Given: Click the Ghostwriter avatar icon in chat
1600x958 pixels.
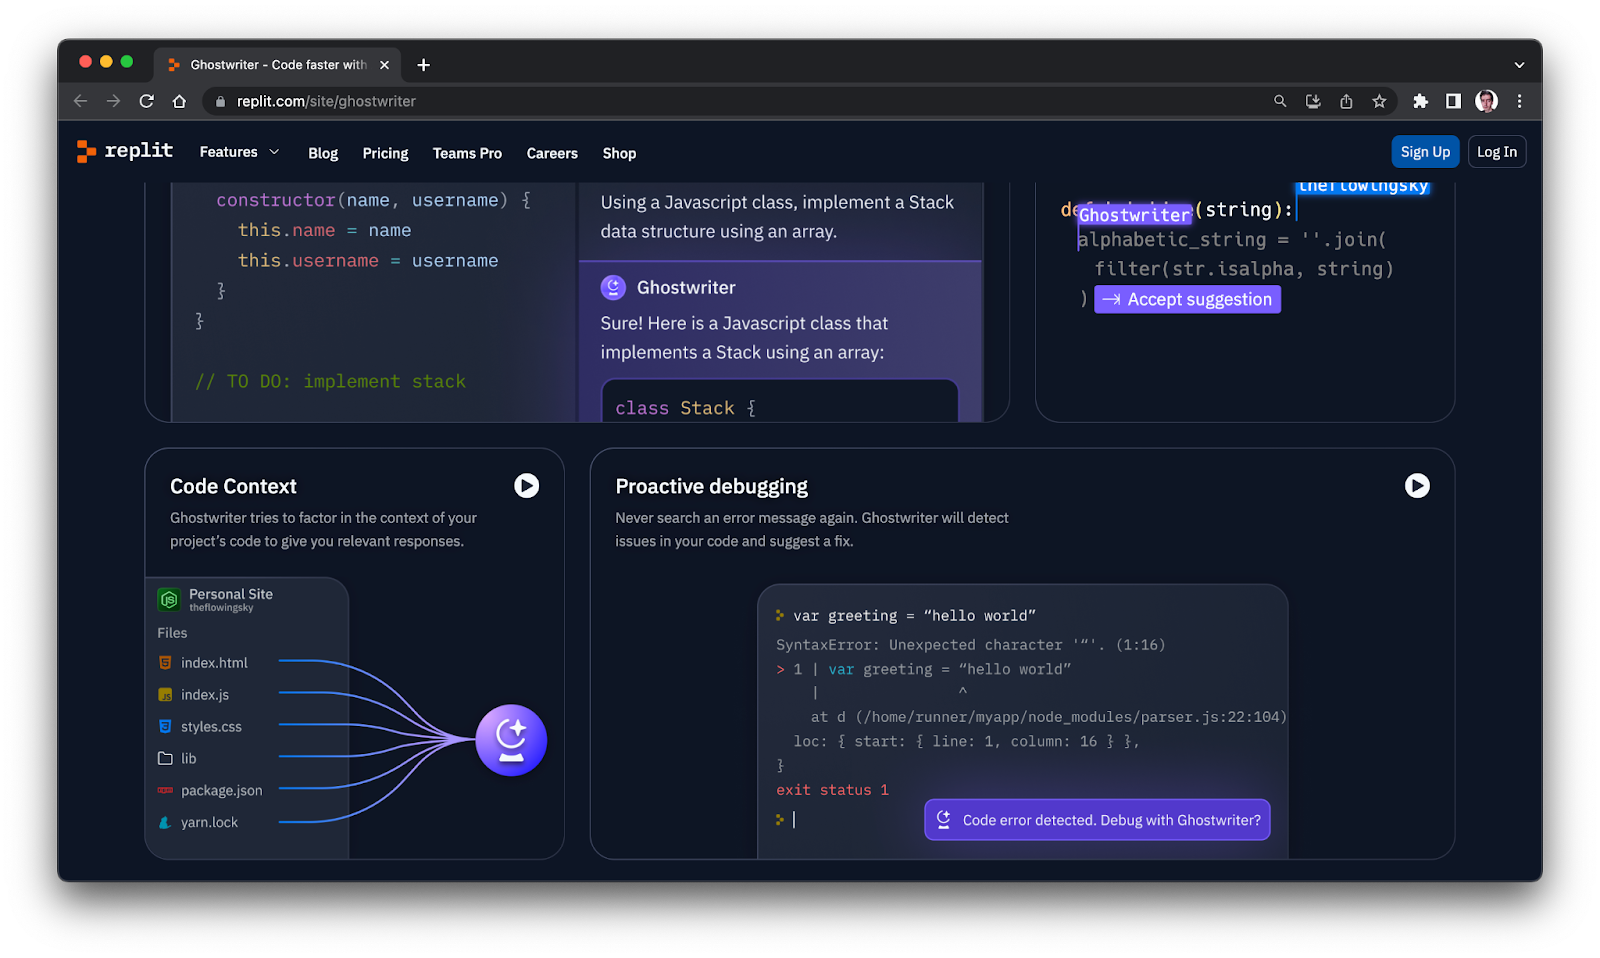Looking at the screenshot, I should [x=613, y=288].
